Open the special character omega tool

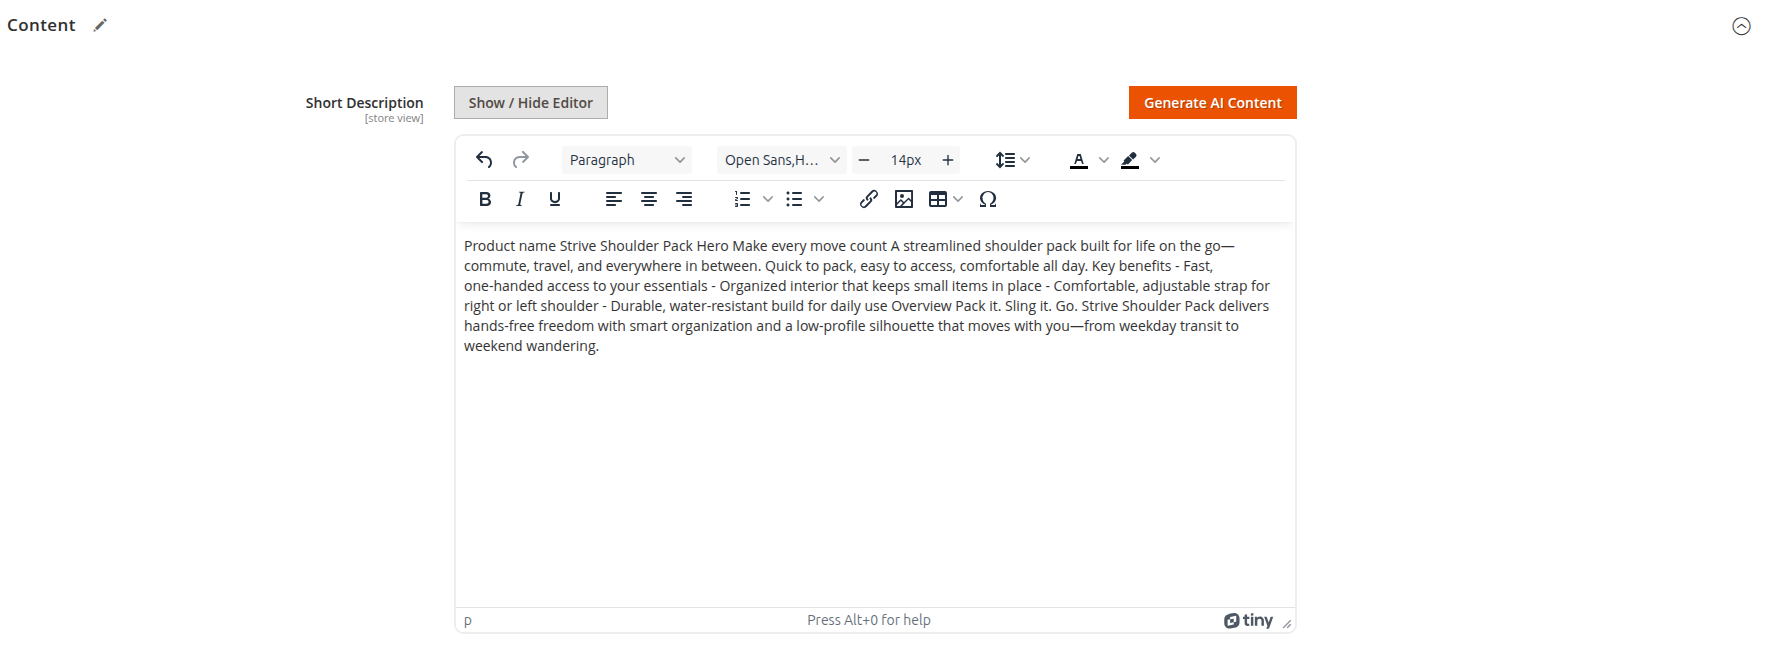988,199
